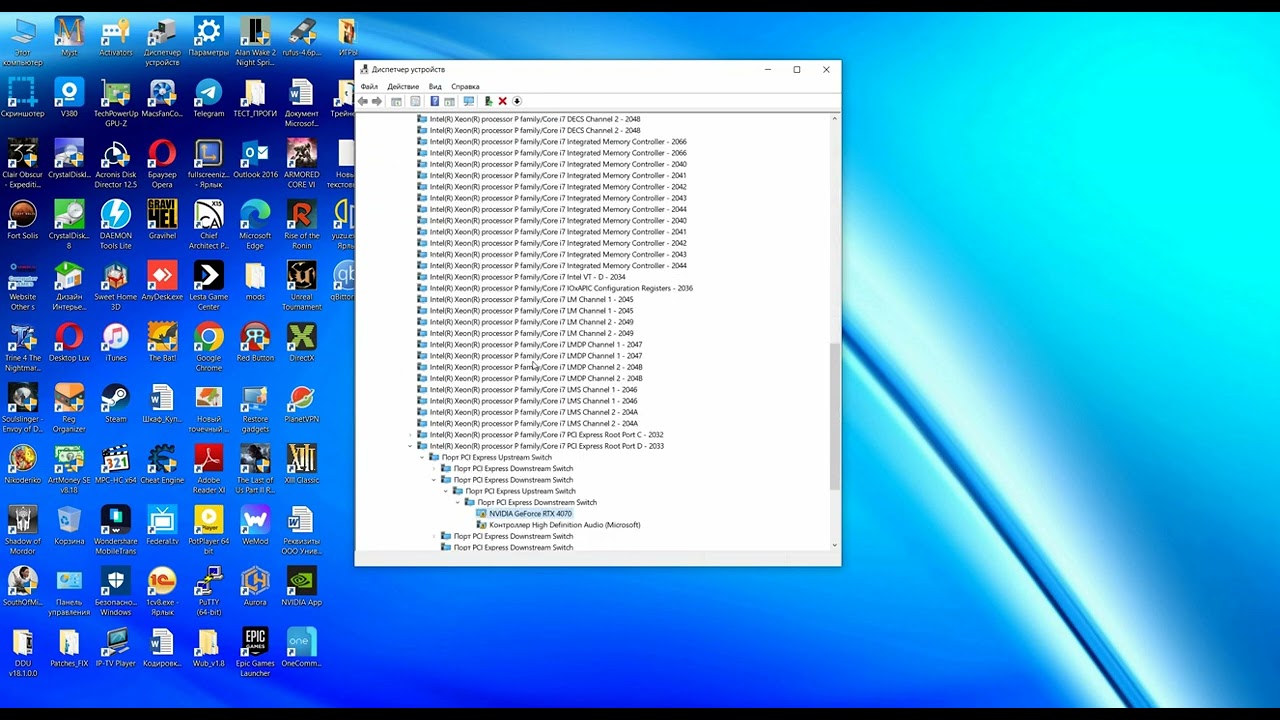Select the TechPowerUp GPU-Z desktop shortcut
The height and width of the screenshot is (720, 1280).
tap(115, 103)
